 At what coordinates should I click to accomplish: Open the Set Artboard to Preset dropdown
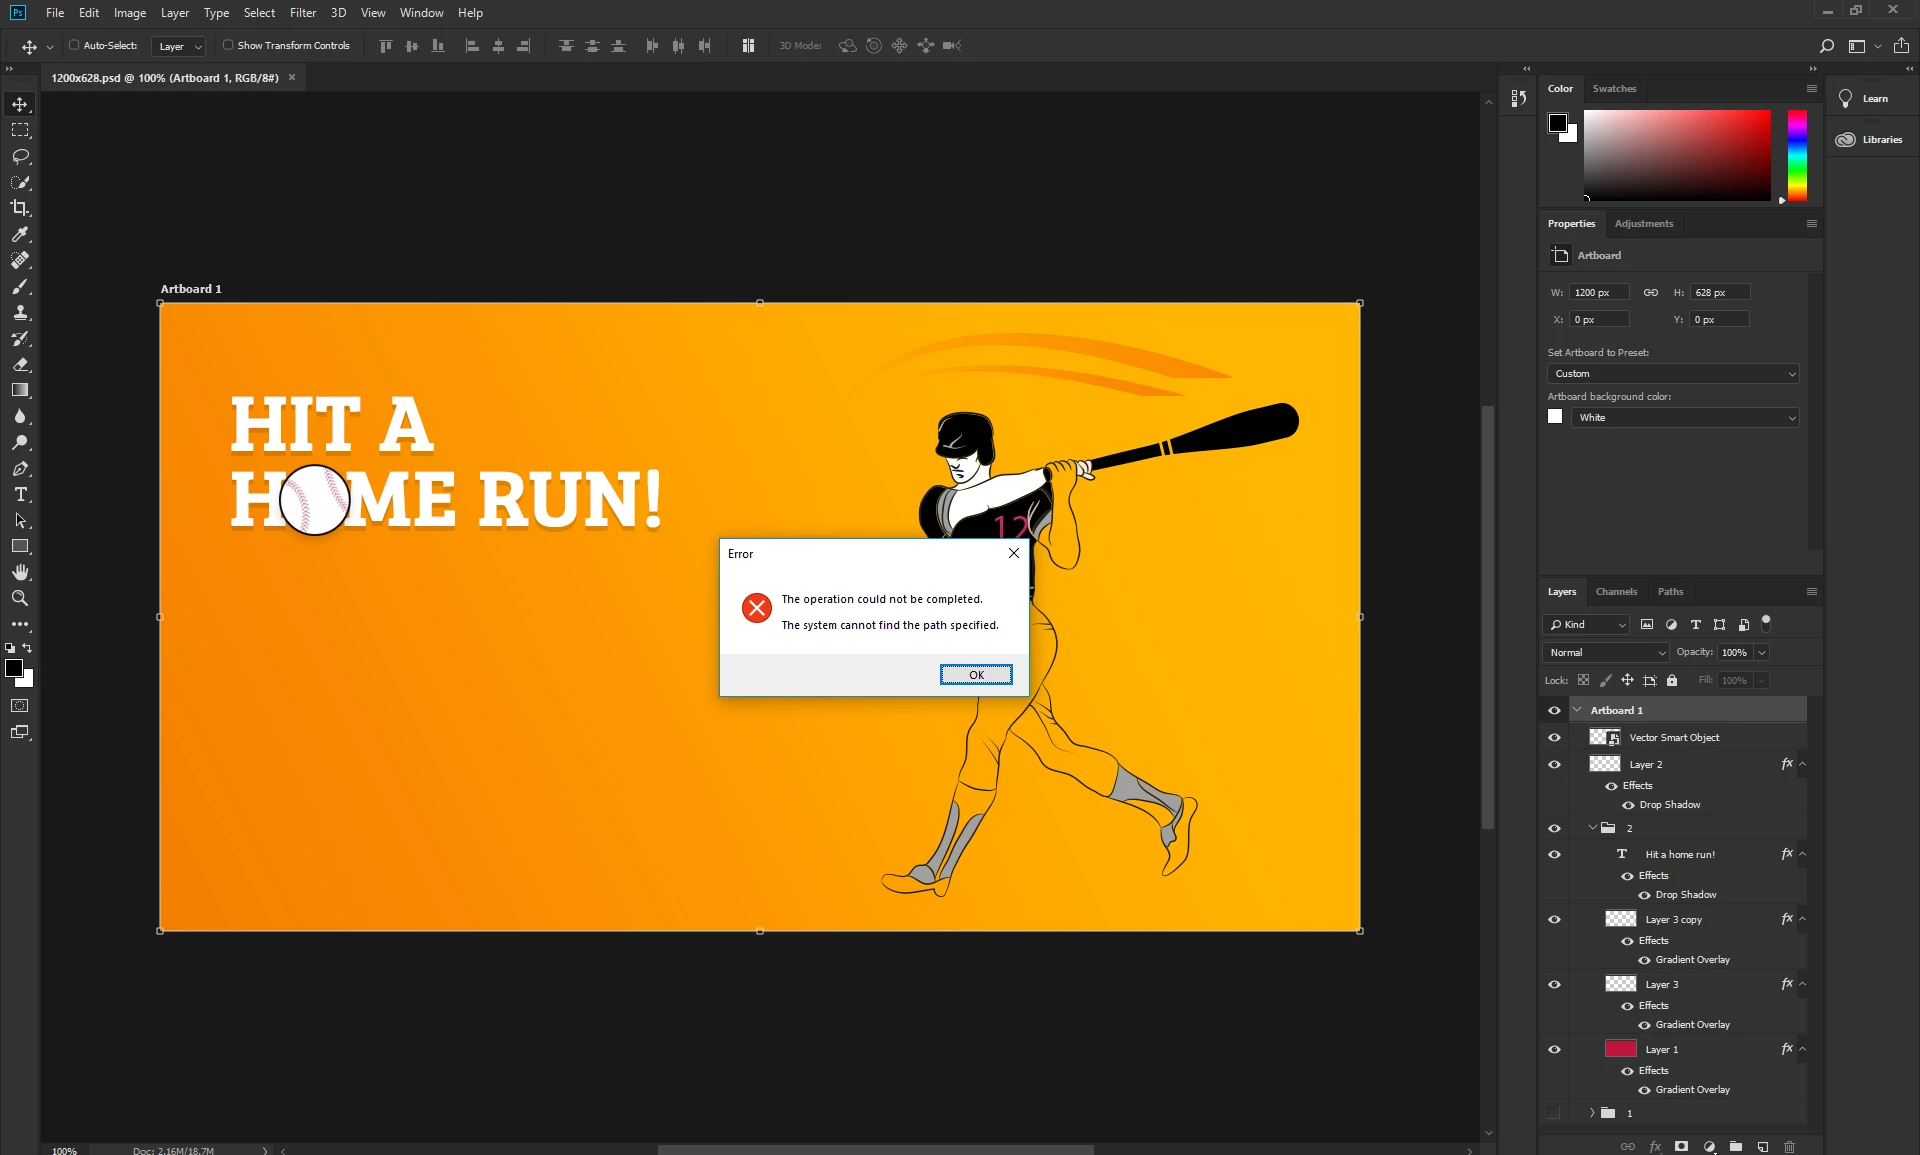point(1673,373)
